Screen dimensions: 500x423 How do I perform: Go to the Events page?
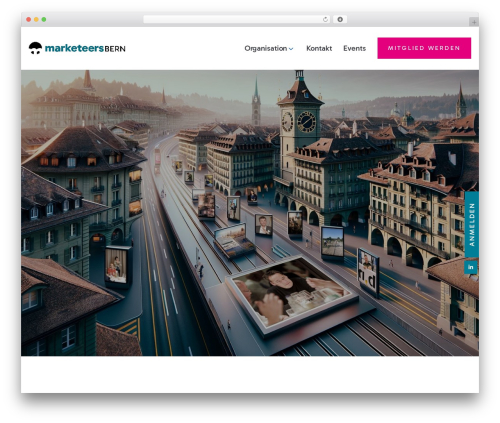(354, 48)
